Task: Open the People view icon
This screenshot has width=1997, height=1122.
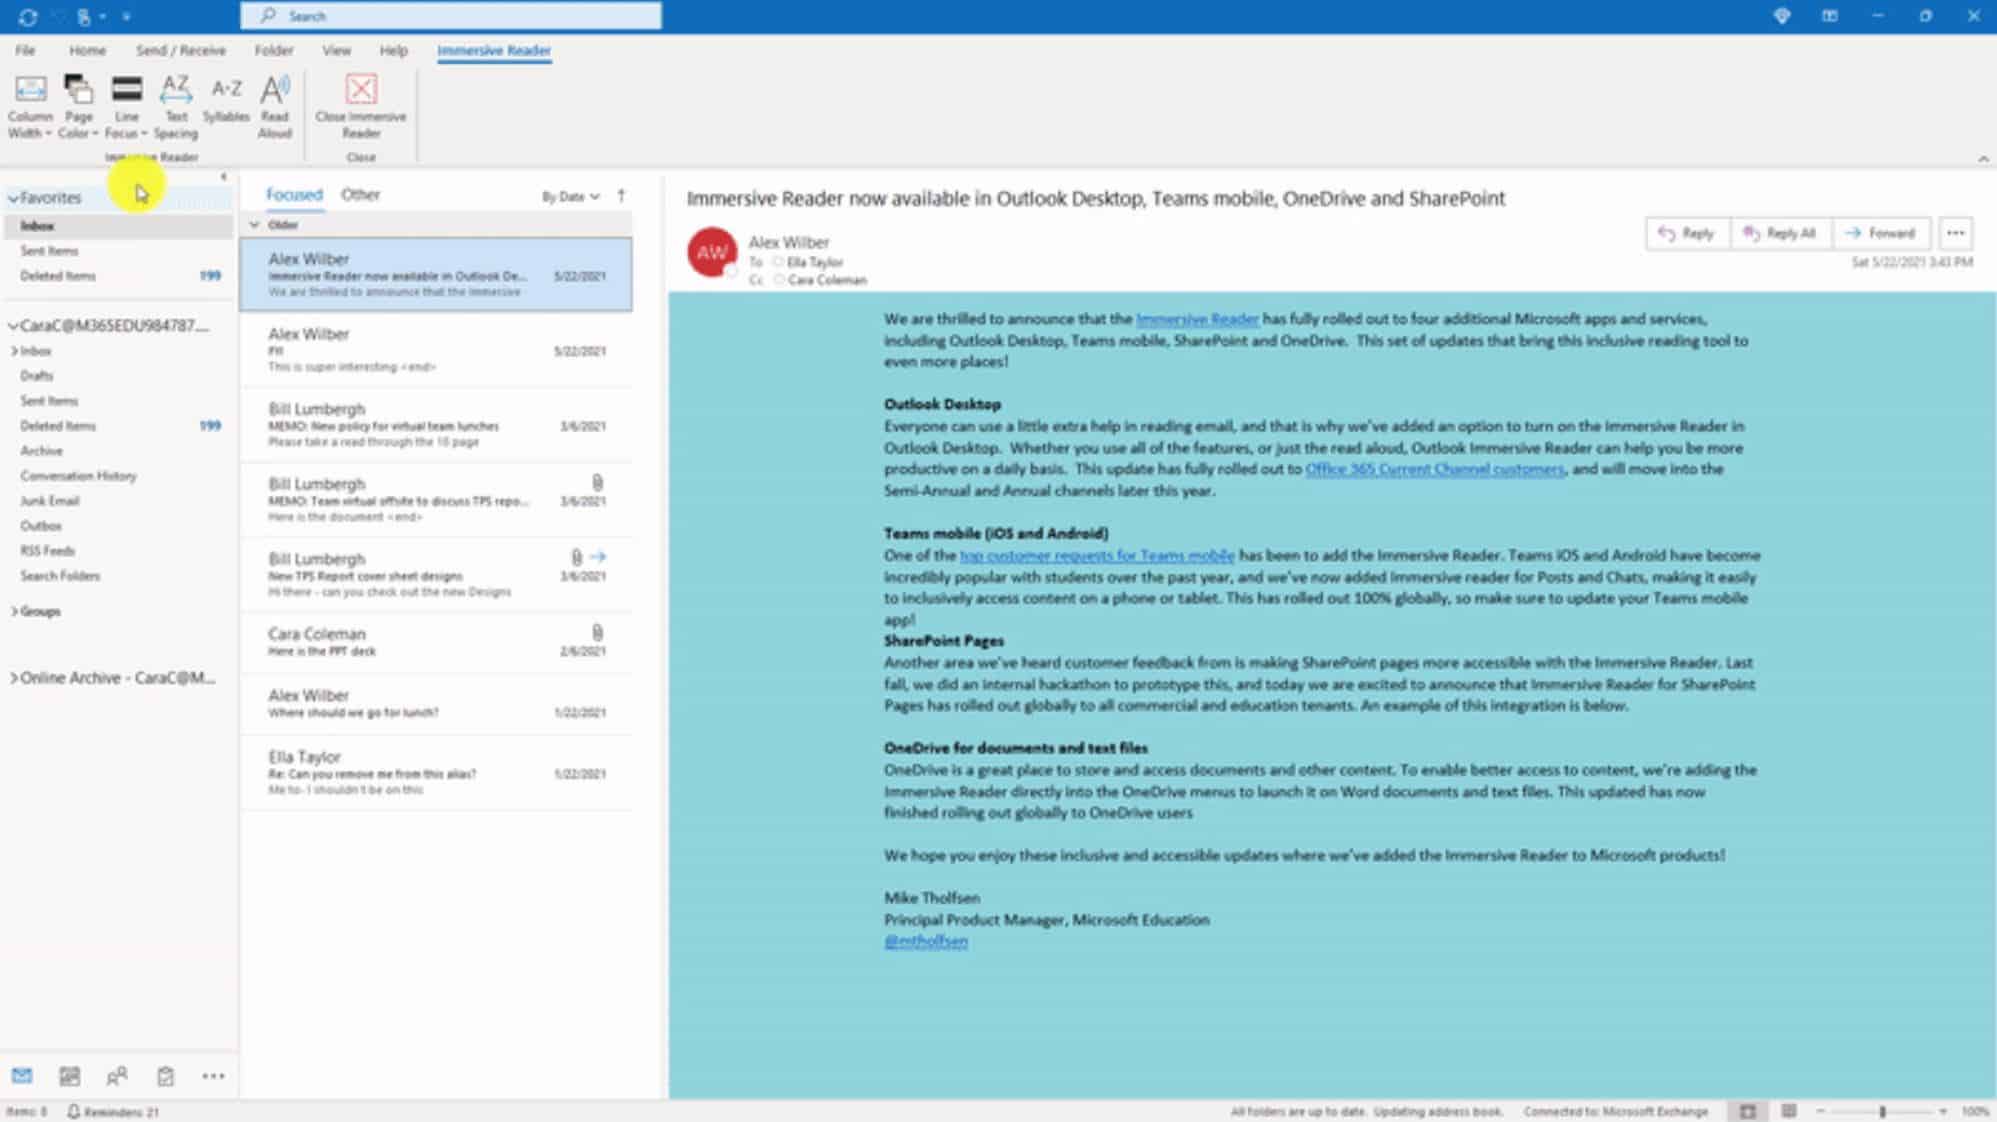Action: pyautogui.click(x=117, y=1076)
